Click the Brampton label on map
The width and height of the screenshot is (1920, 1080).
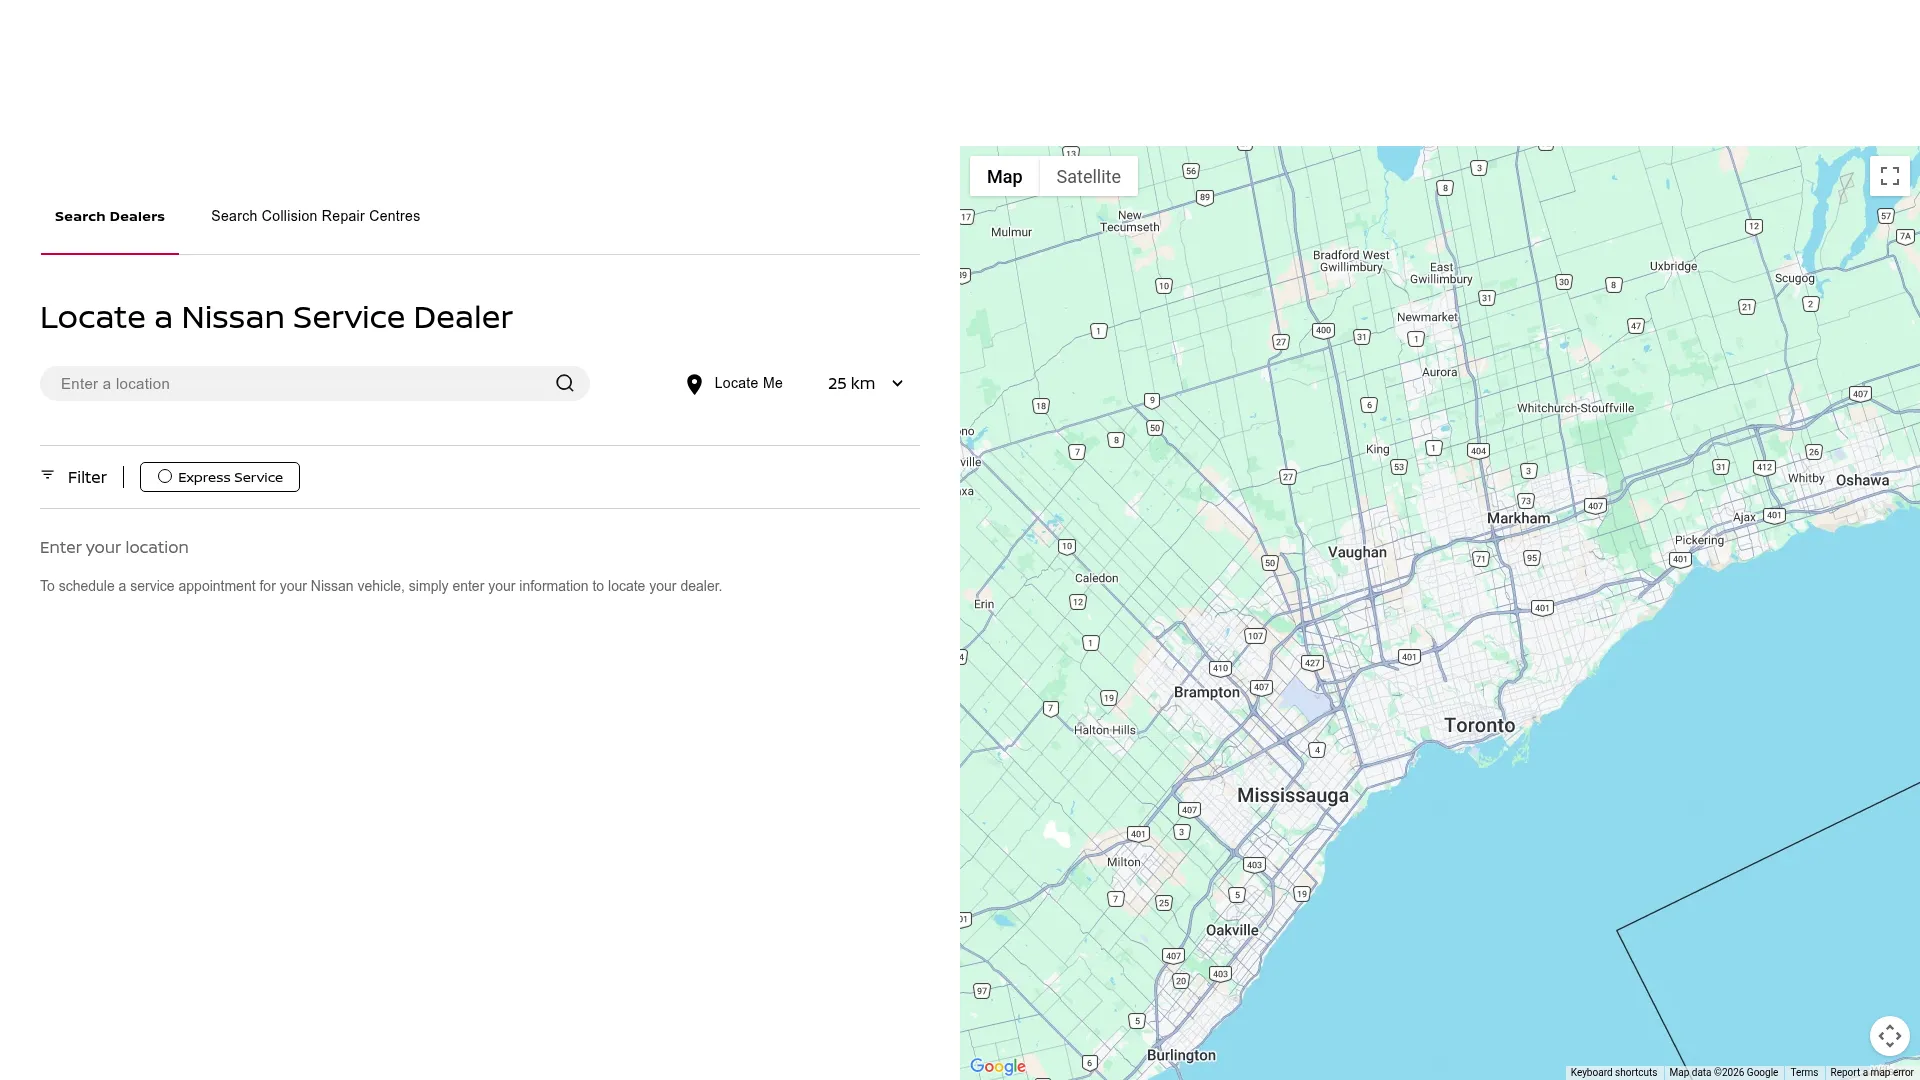tap(1206, 692)
